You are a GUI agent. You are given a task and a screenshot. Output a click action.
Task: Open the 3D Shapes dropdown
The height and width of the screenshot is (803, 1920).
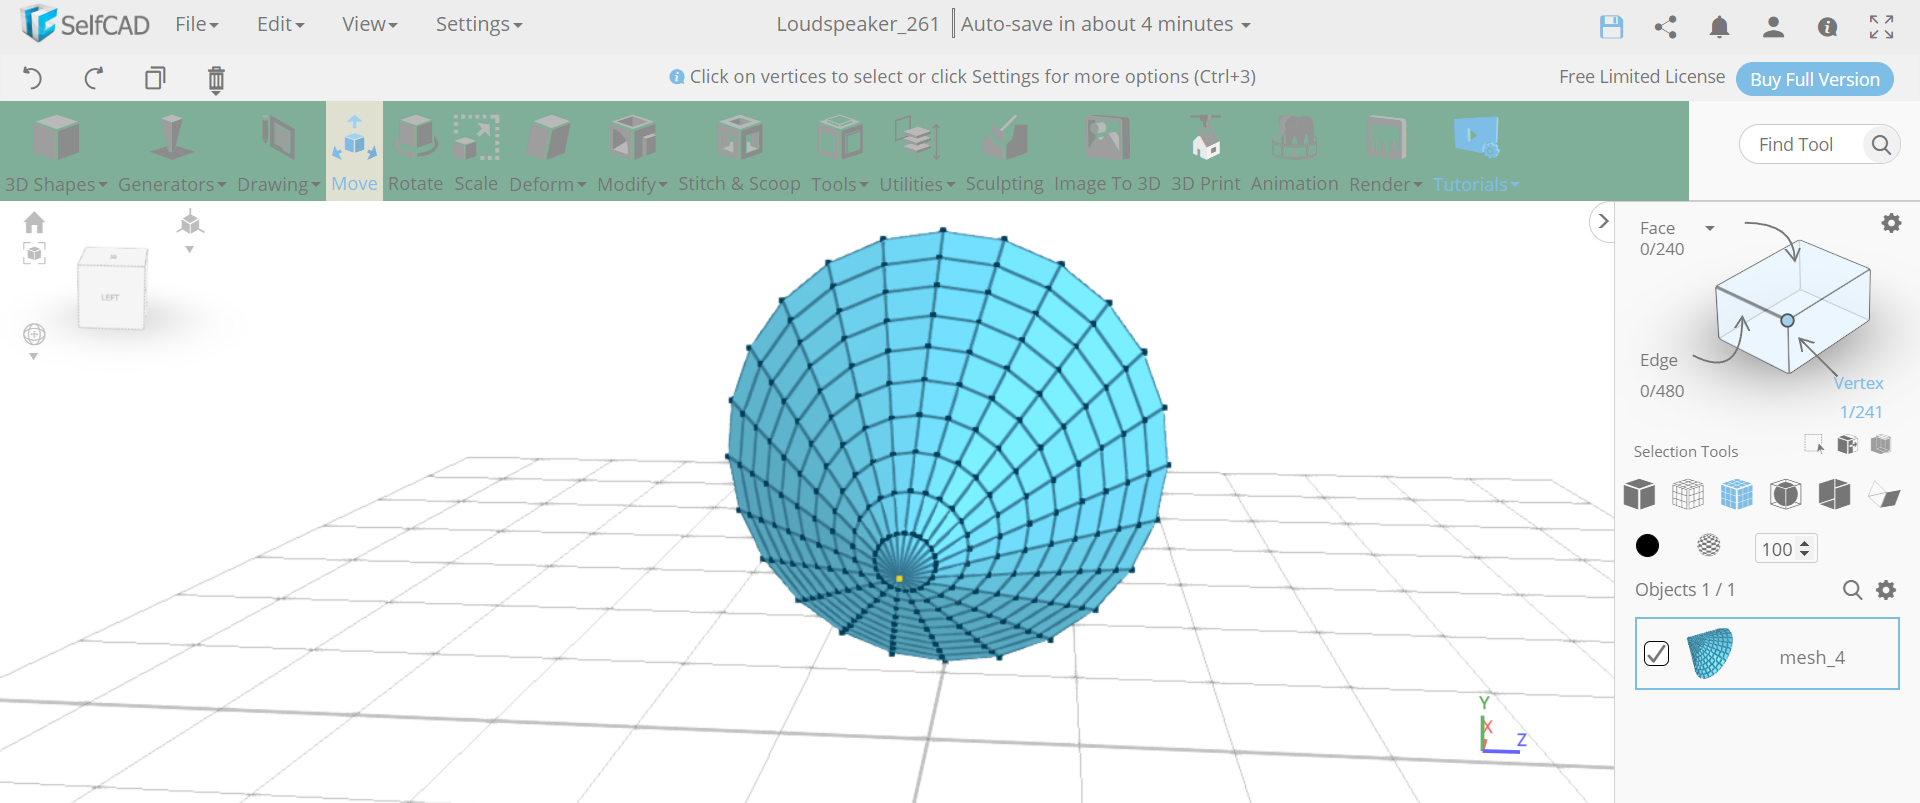(x=56, y=152)
